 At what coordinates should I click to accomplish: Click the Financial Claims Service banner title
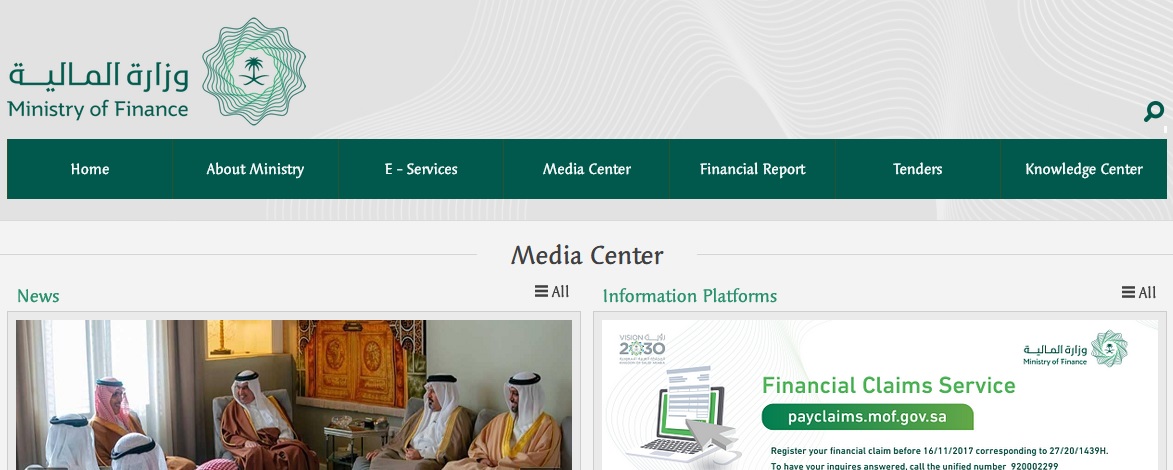[889, 386]
